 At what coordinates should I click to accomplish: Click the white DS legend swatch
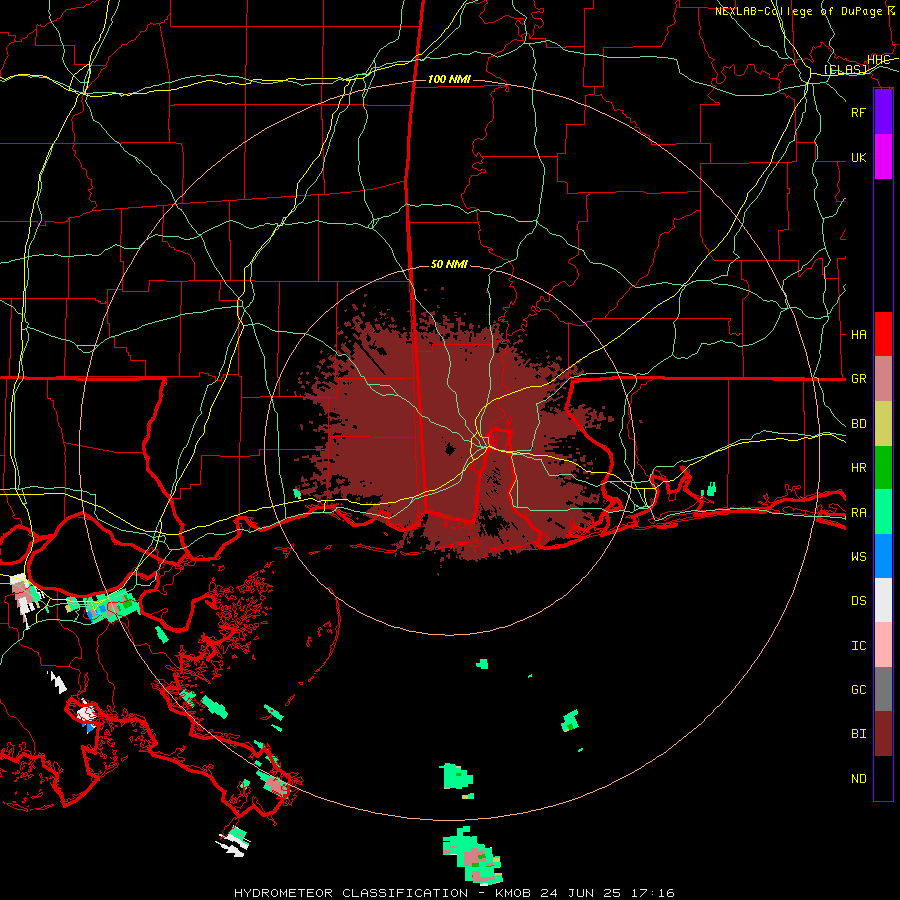(x=883, y=600)
